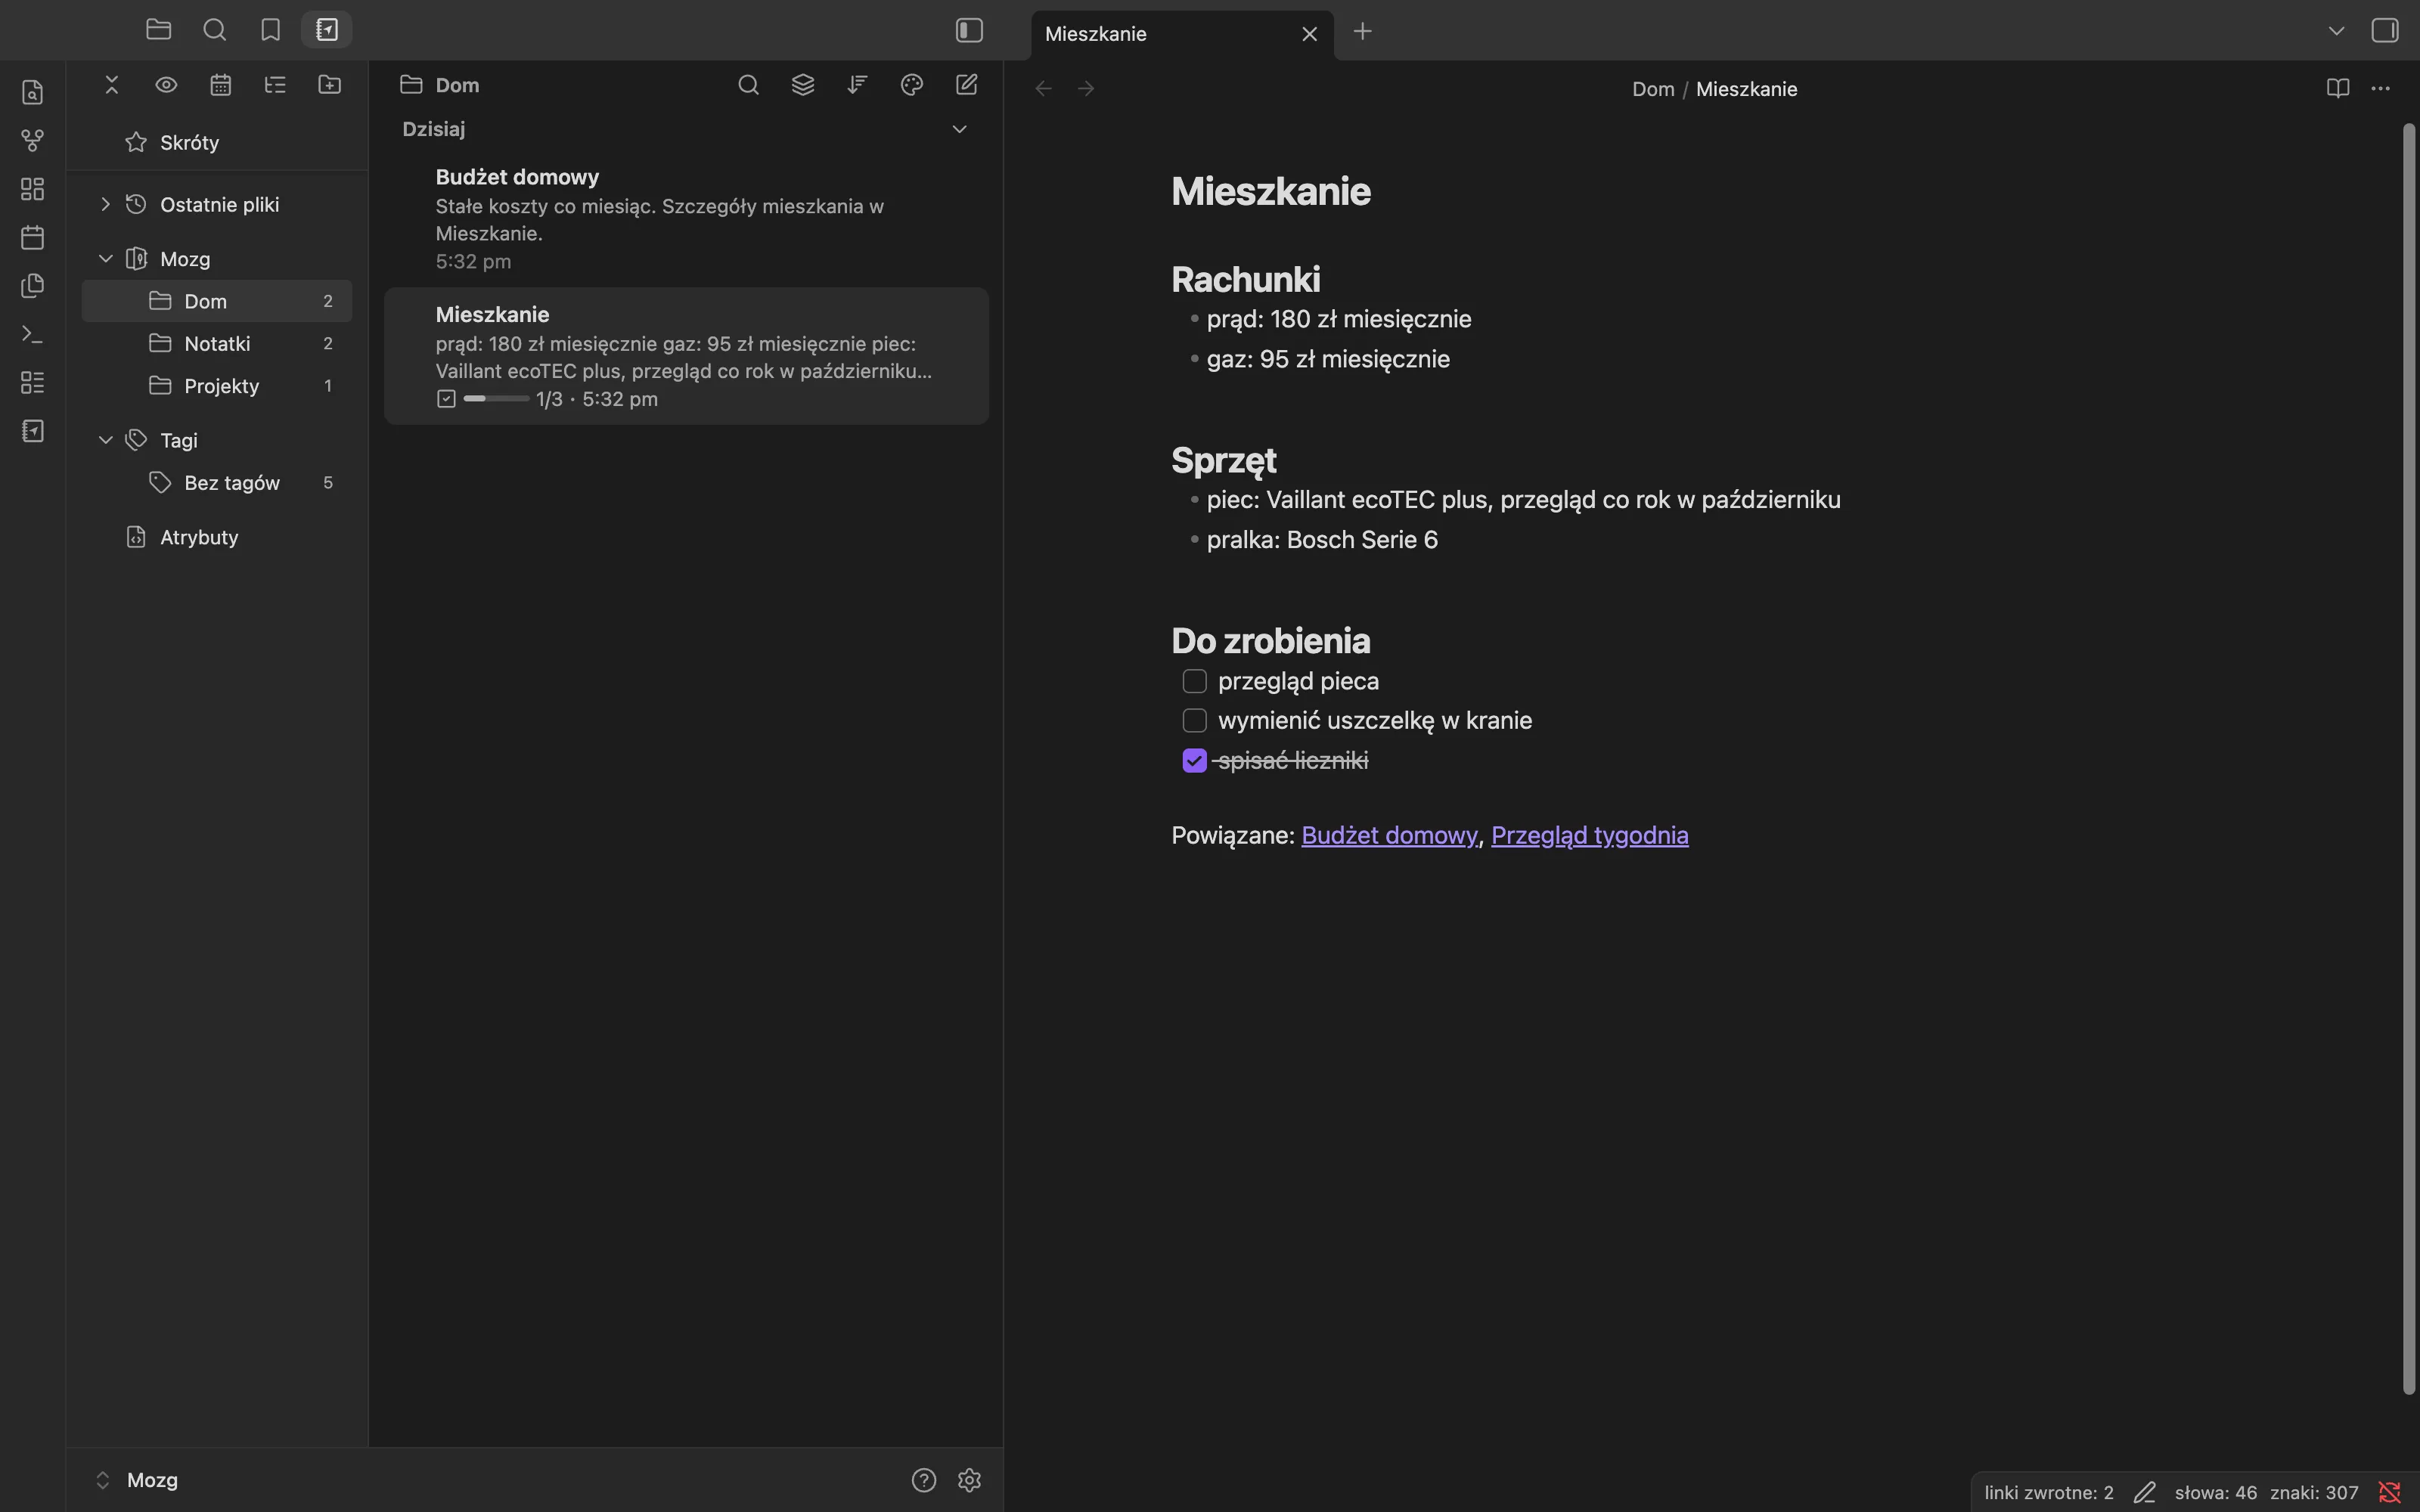Click the task progress bar on Mieszkanie card
The image size is (2420, 1512).
coord(496,399)
